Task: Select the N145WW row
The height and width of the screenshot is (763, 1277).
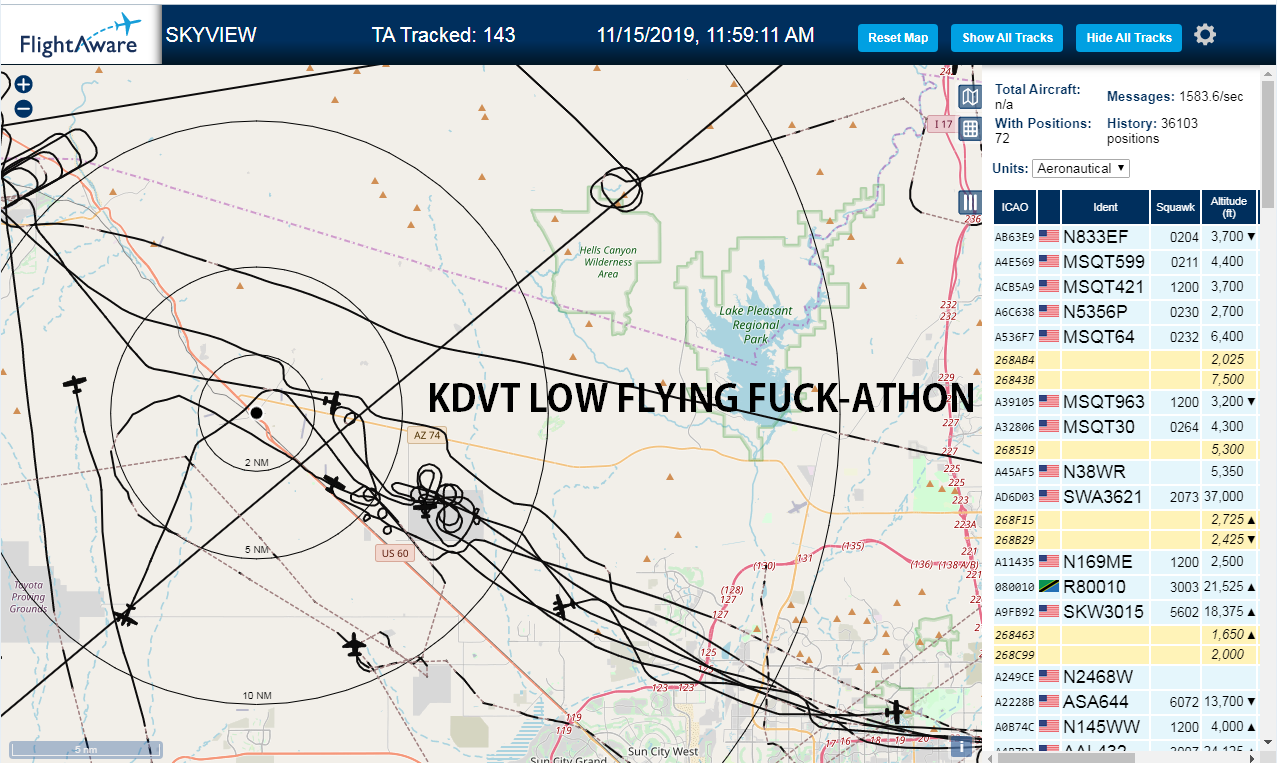Action: click(1126, 726)
